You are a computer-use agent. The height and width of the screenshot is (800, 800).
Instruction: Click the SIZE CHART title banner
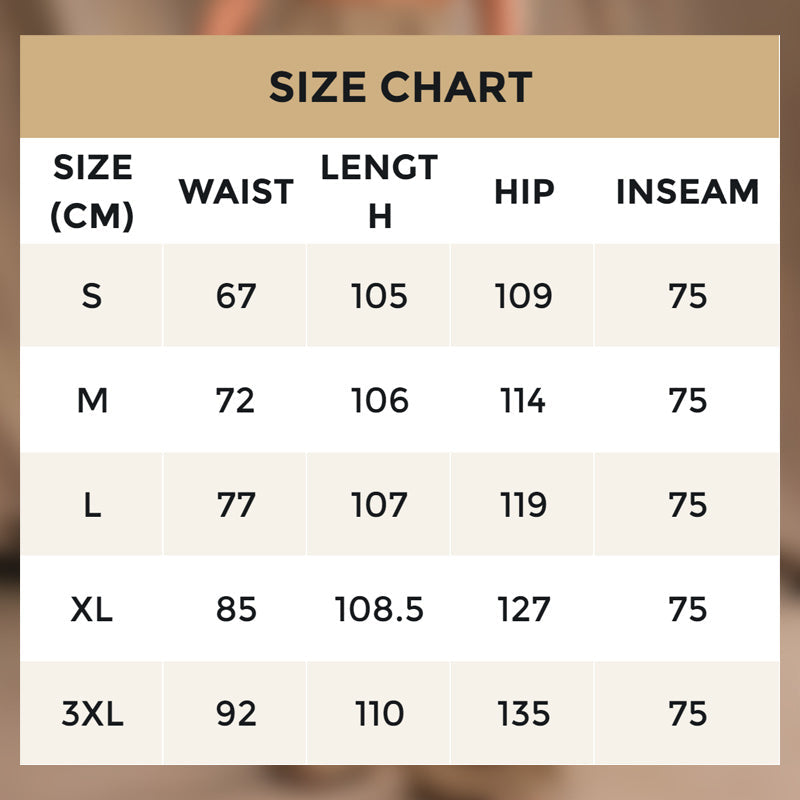point(400,88)
